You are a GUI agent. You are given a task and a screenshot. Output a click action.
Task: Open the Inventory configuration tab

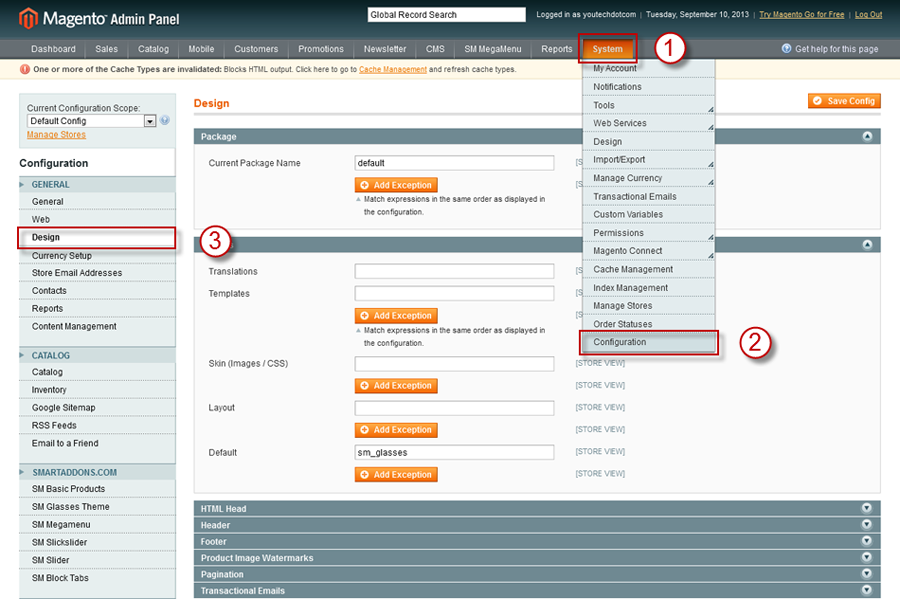coord(97,390)
